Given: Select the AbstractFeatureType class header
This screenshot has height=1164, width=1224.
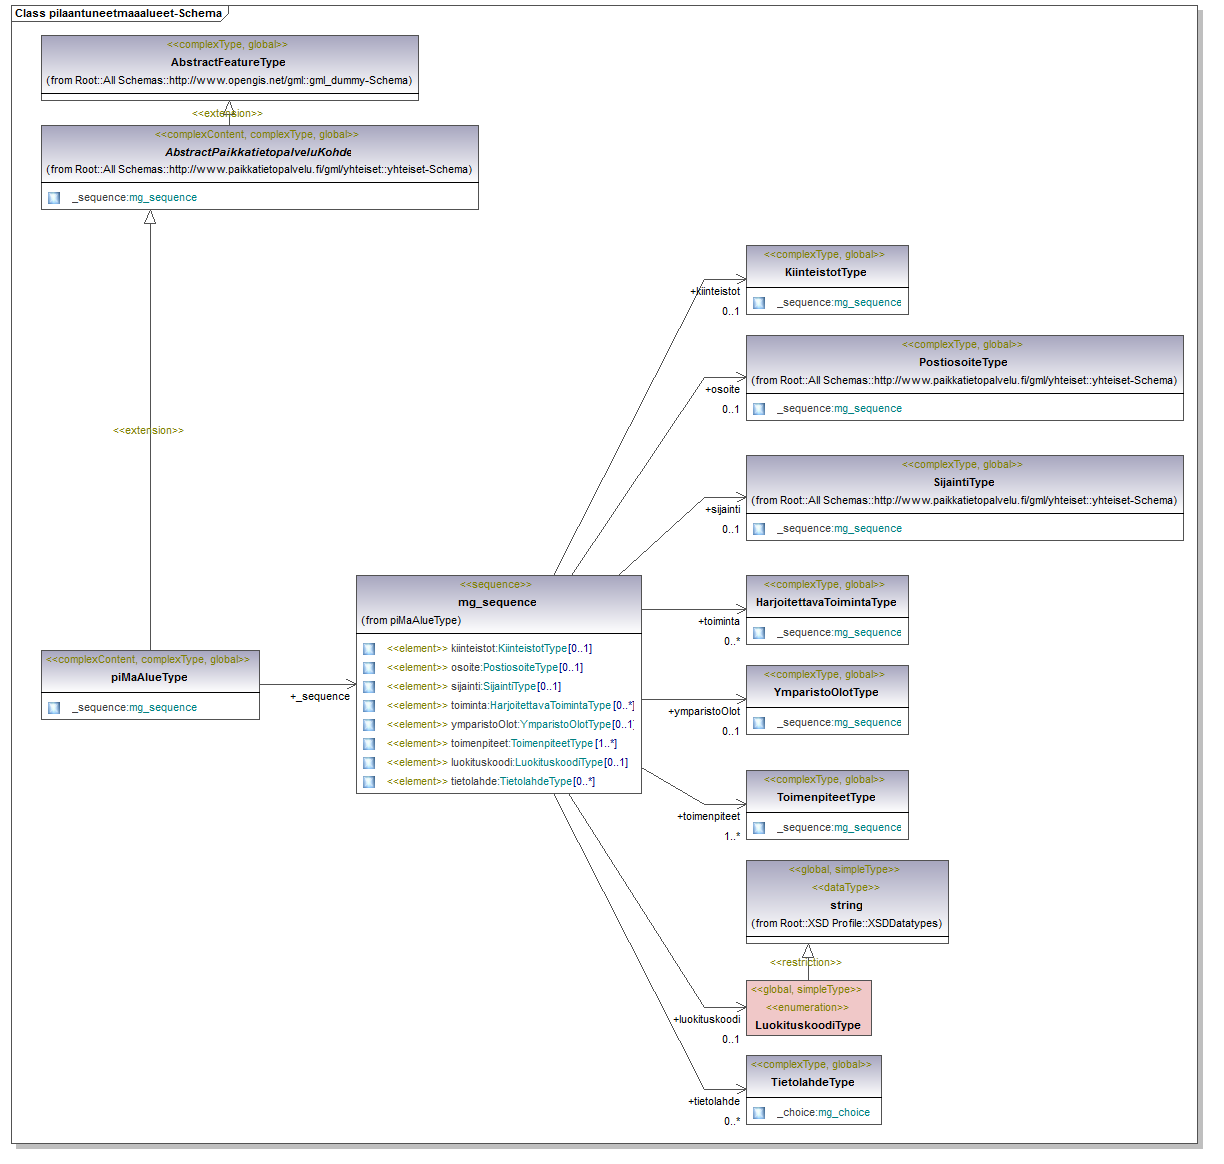Looking at the screenshot, I should pos(229,62).
